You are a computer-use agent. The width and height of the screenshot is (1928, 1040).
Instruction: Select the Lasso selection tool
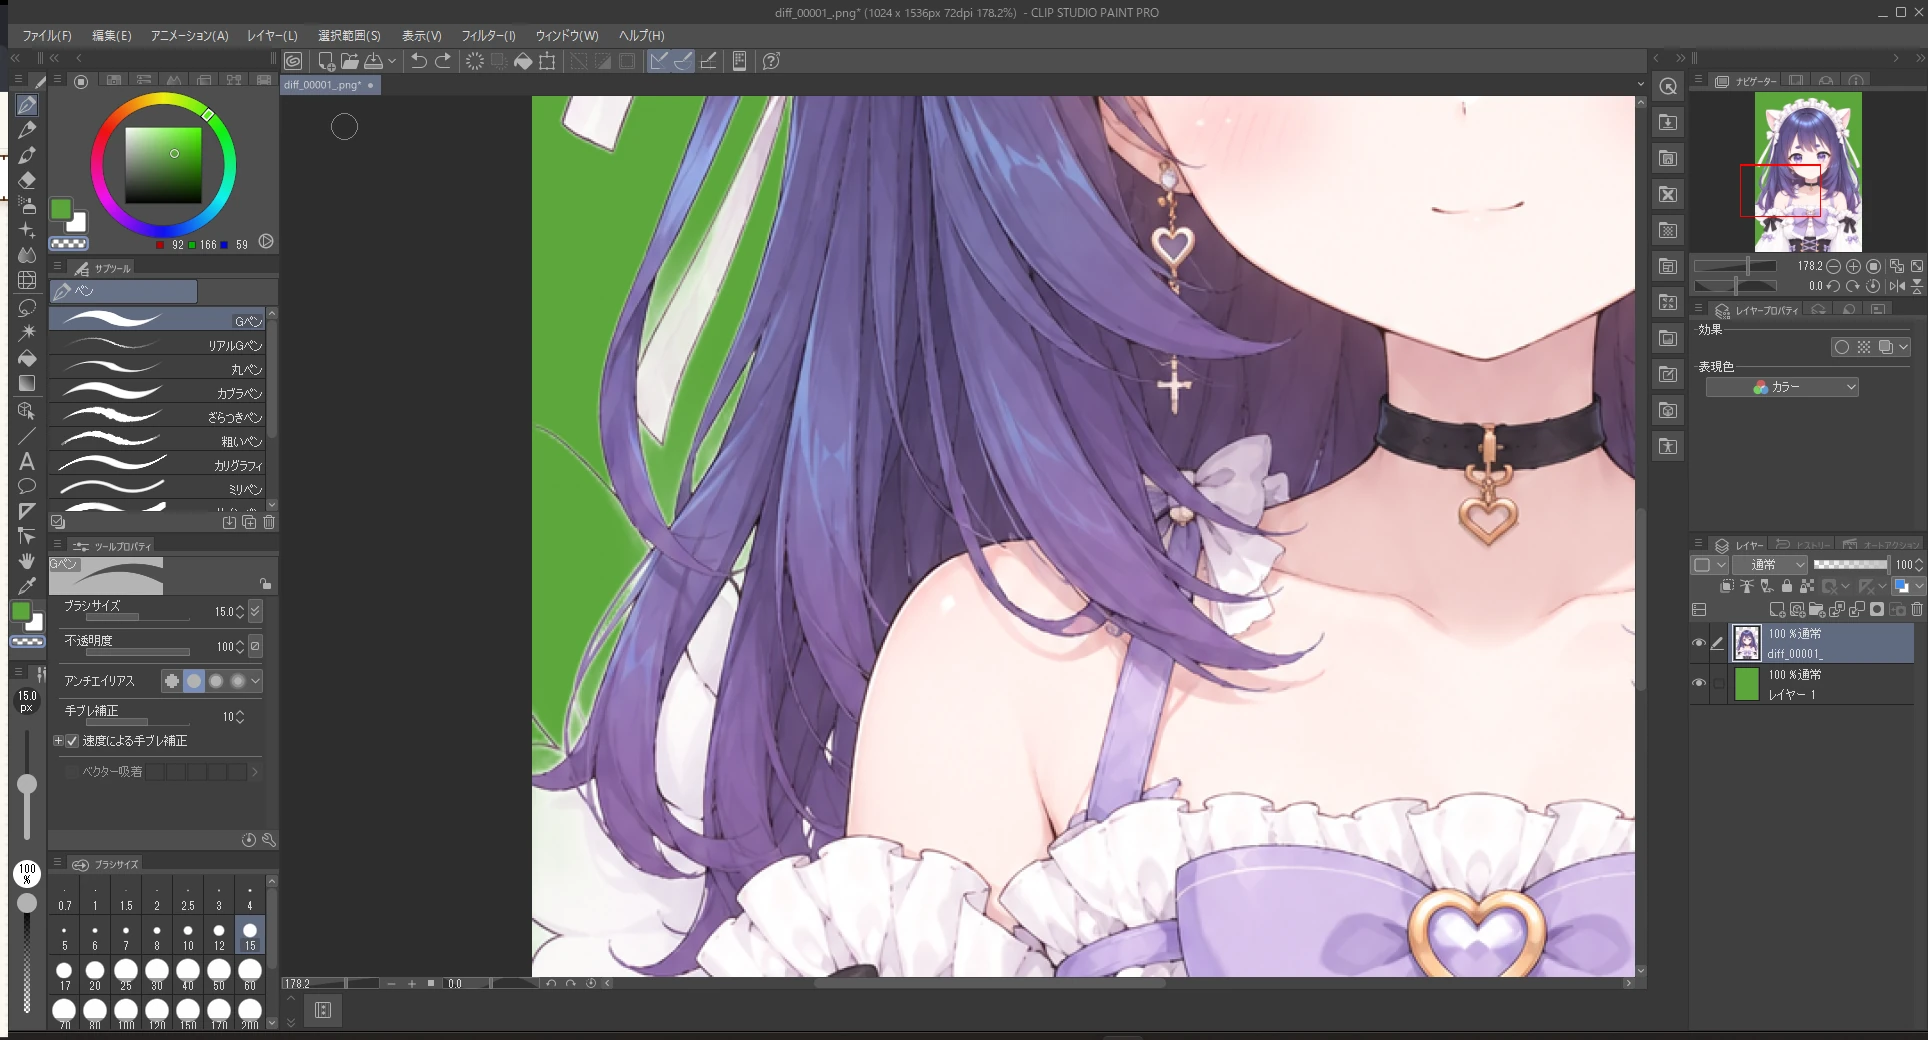pyautogui.click(x=27, y=307)
